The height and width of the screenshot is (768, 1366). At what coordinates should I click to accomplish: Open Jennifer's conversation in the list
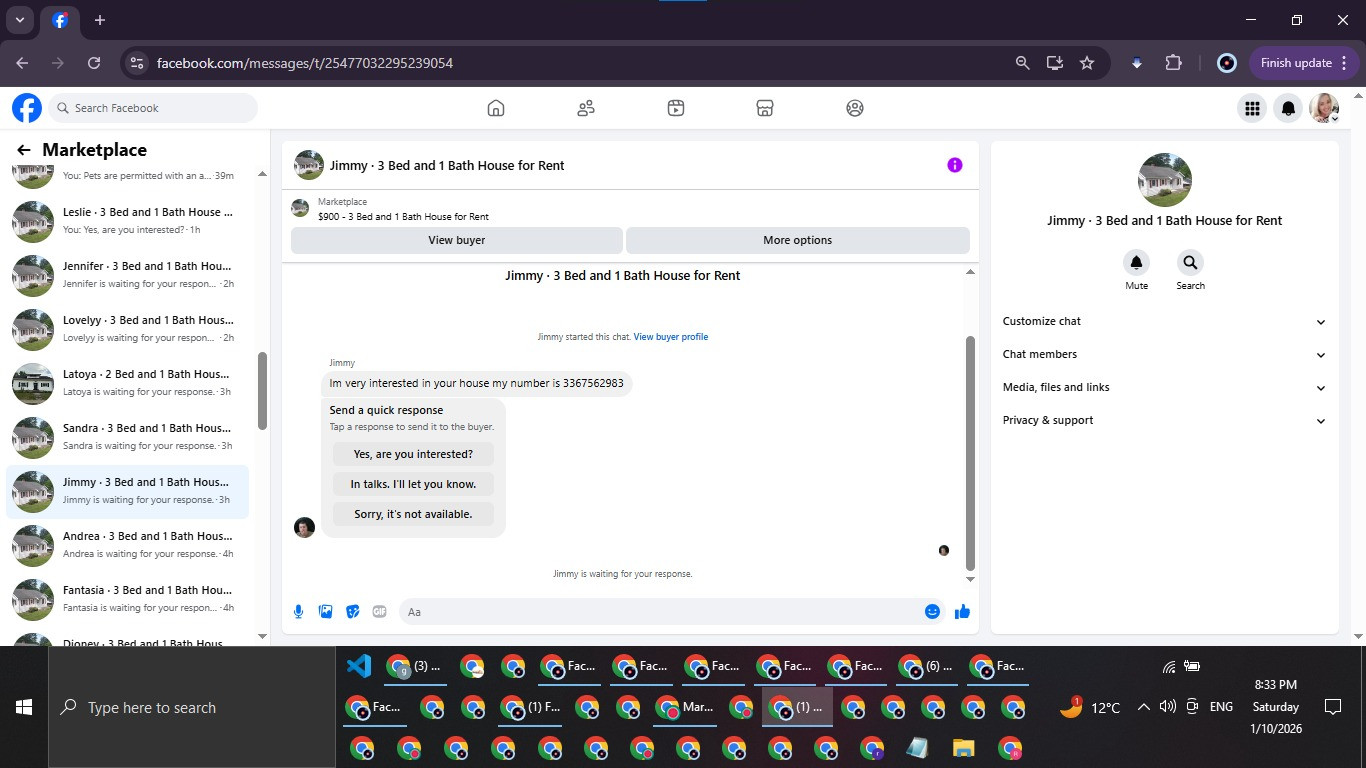coord(128,275)
